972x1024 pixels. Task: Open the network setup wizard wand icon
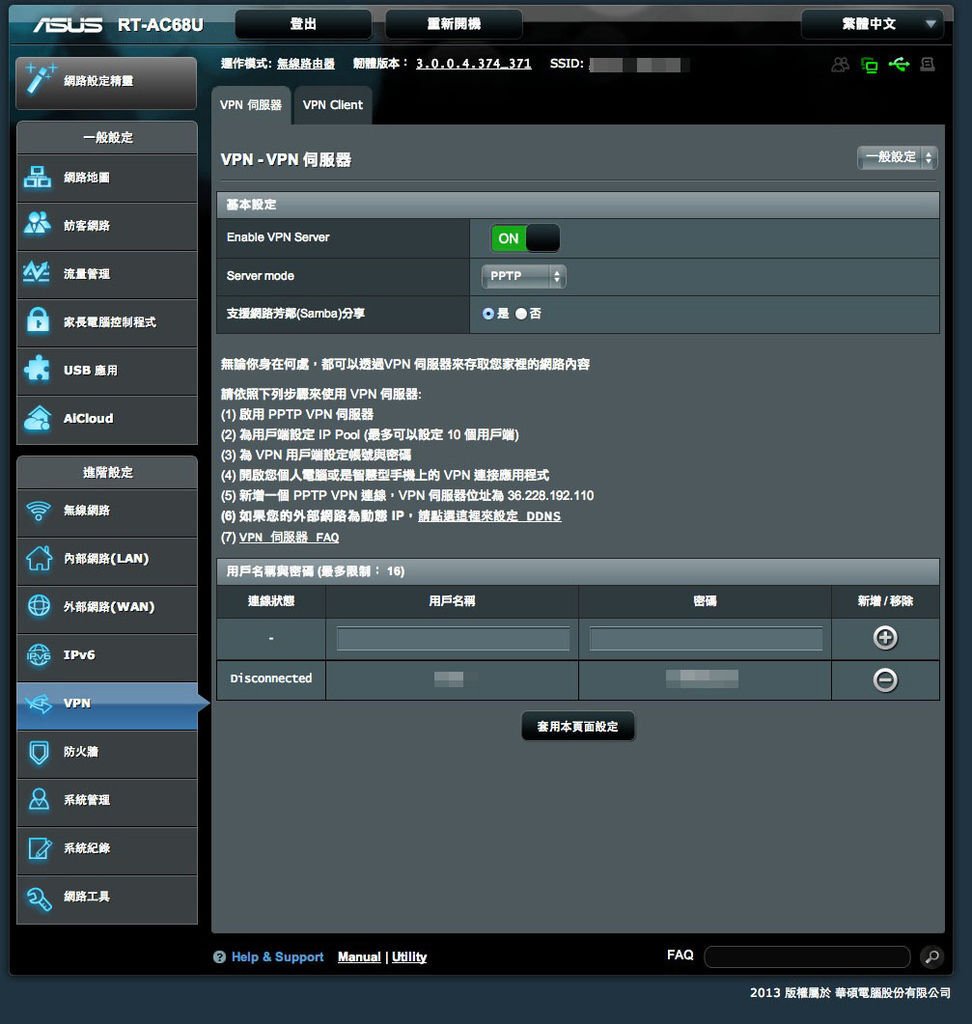40,79
